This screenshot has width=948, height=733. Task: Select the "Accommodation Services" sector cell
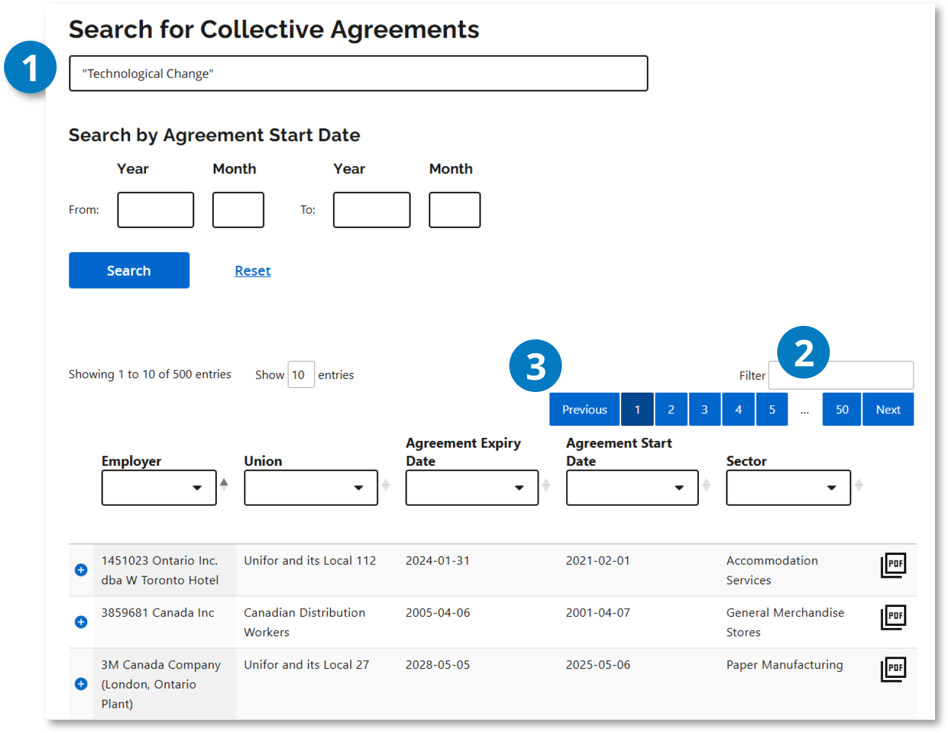click(772, 570)
